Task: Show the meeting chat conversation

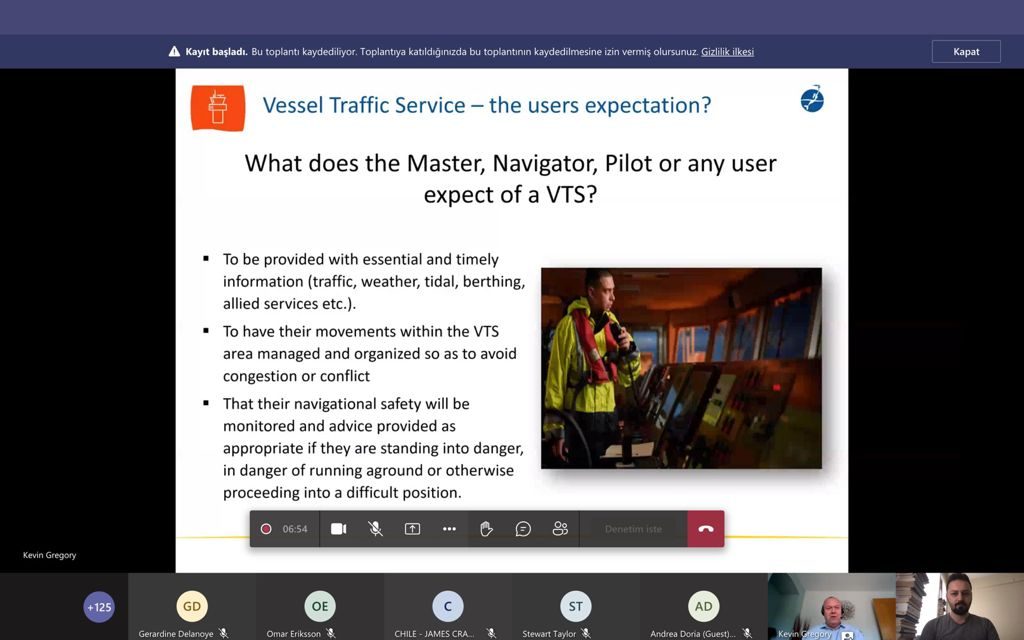Action: click(523, 529)
